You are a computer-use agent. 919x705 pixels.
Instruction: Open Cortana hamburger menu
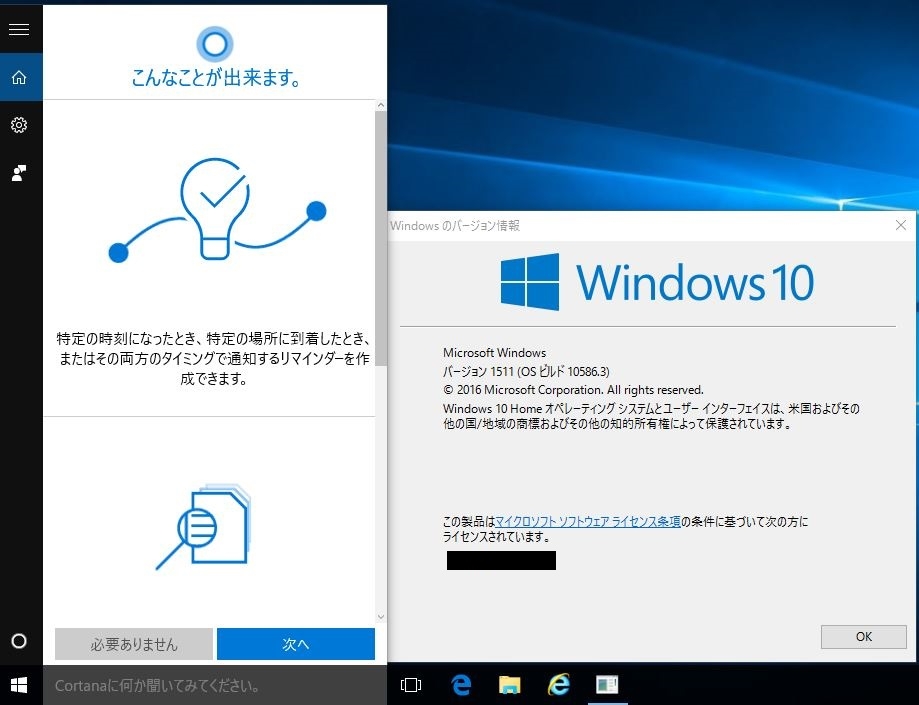19,29
